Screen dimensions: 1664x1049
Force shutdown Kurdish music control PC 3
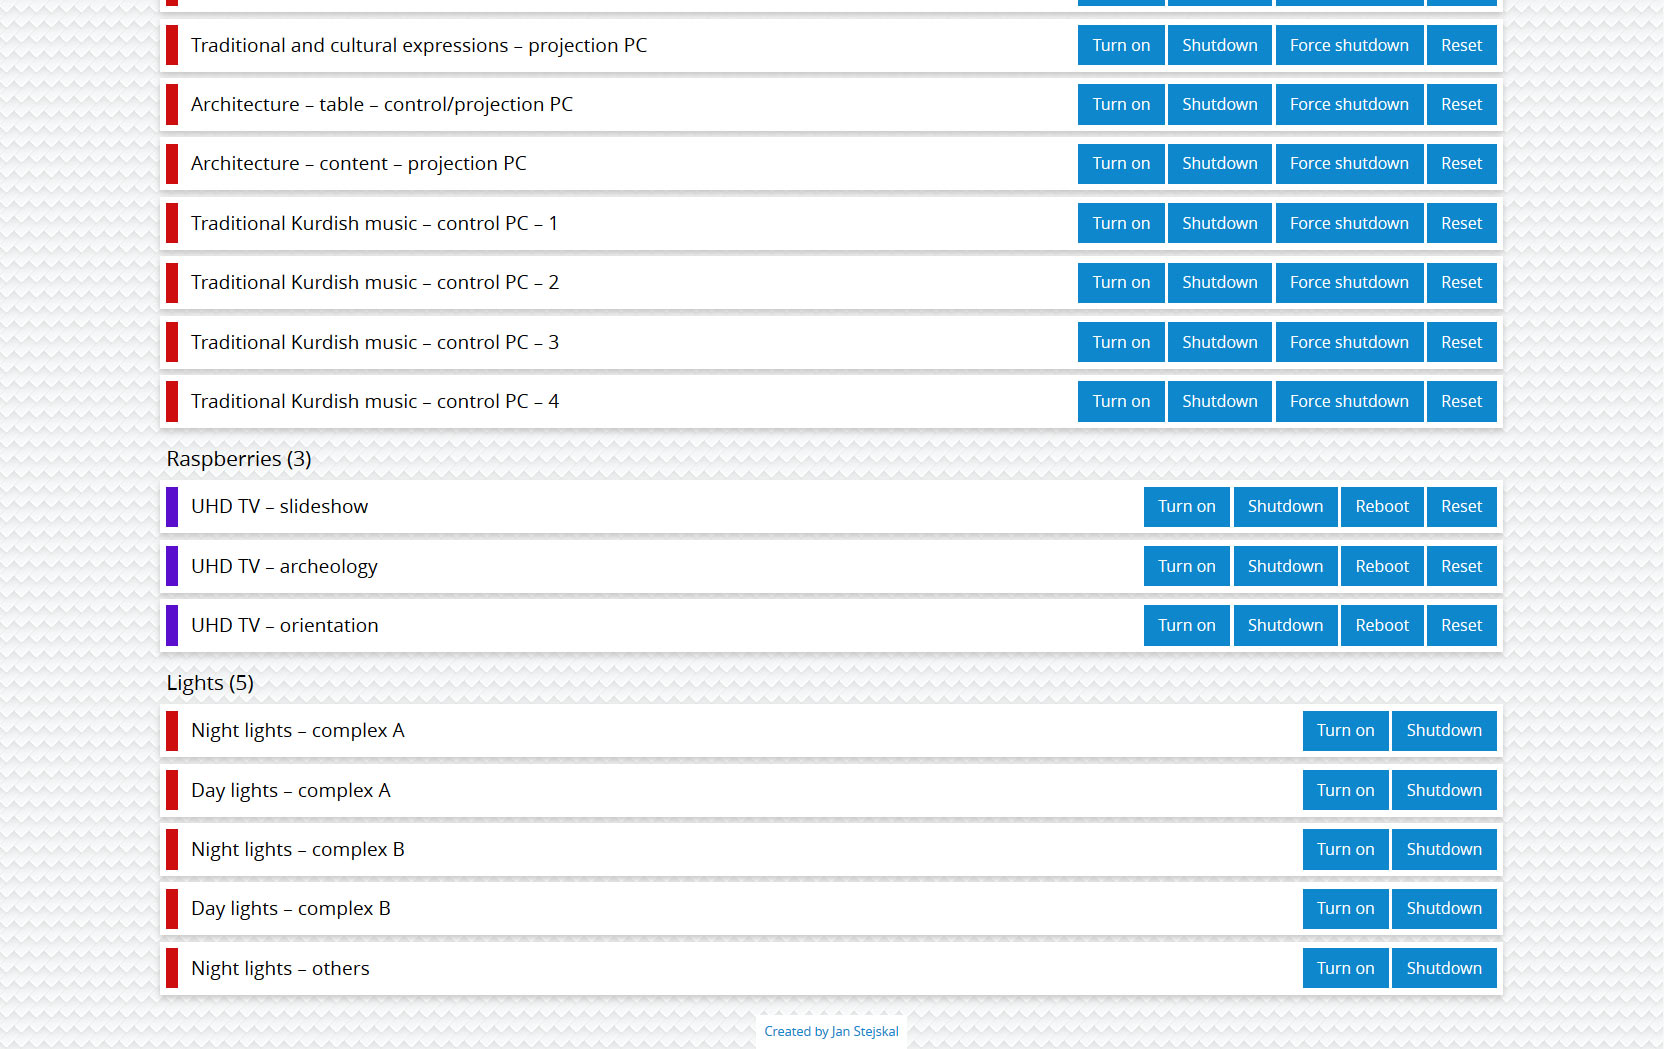point(1349,342)
